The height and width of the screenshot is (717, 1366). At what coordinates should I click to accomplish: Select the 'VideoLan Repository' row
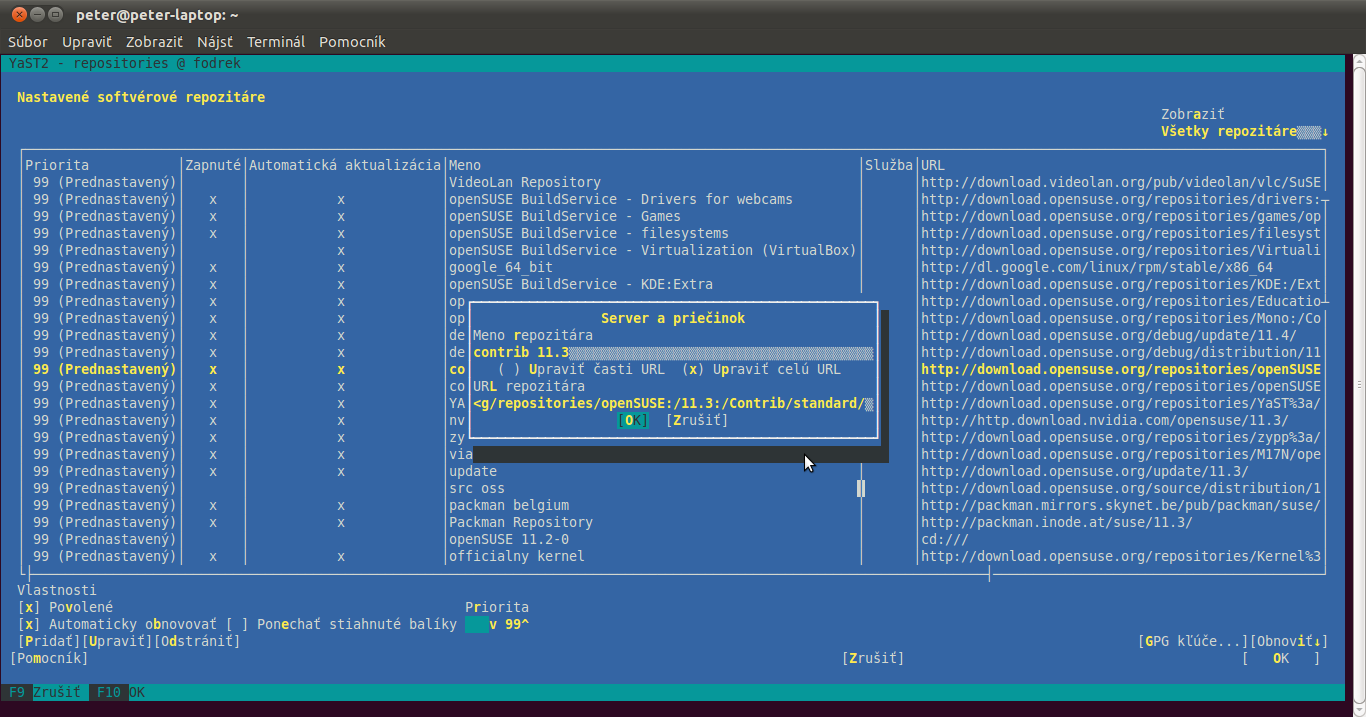[x=673, y=182]
